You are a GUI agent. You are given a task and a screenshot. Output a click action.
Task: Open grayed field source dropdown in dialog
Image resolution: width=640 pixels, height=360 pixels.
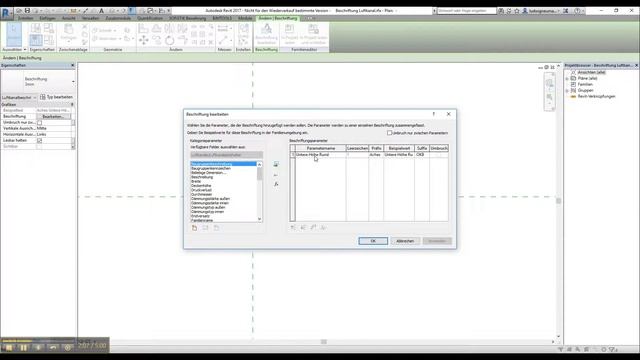click(227, 155)
